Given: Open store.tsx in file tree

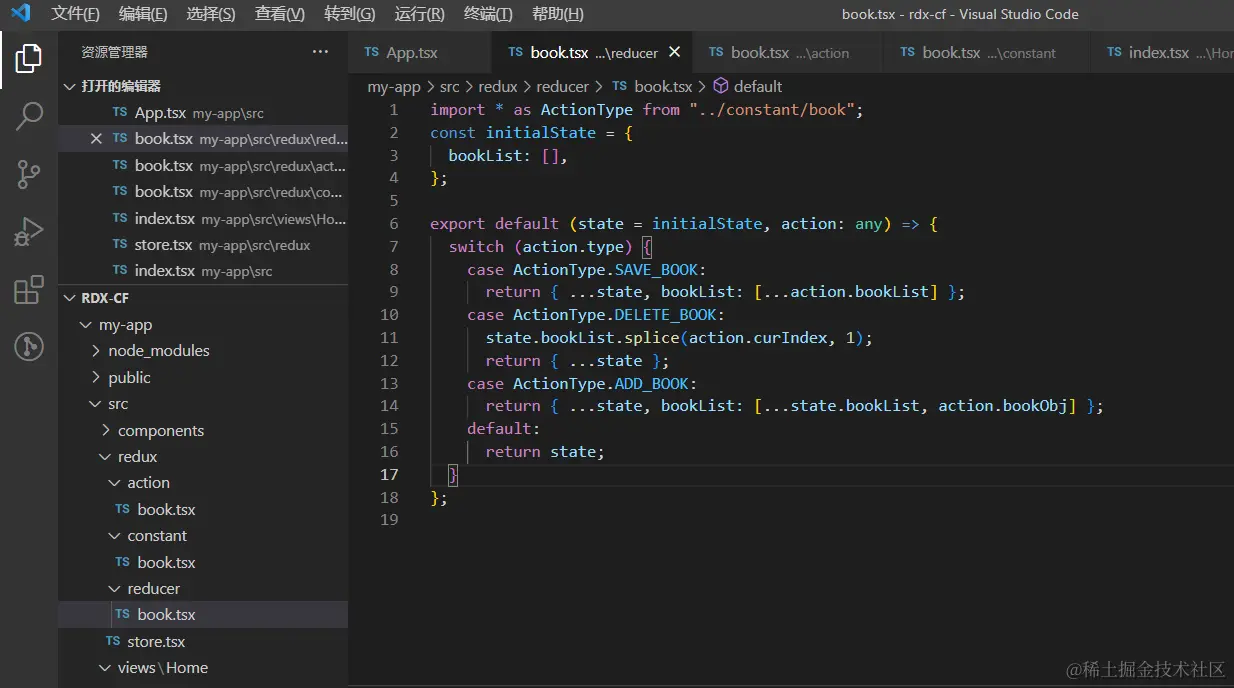Looking at the screenshot, I should coord(203,642).
